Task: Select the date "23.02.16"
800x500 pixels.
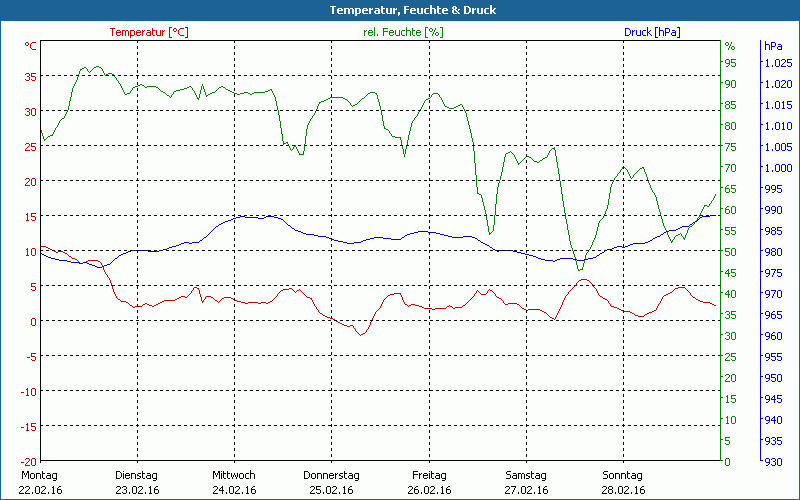Action: coord(137,490)
